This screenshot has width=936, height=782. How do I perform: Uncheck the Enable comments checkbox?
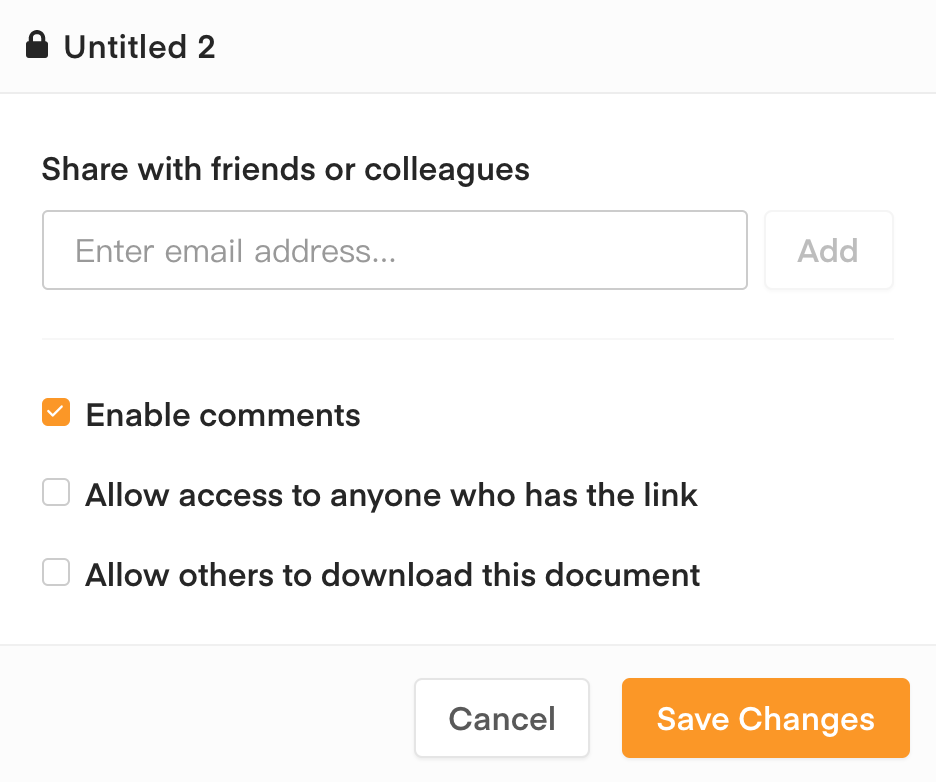pyautogui.click(x=56, y=413)
